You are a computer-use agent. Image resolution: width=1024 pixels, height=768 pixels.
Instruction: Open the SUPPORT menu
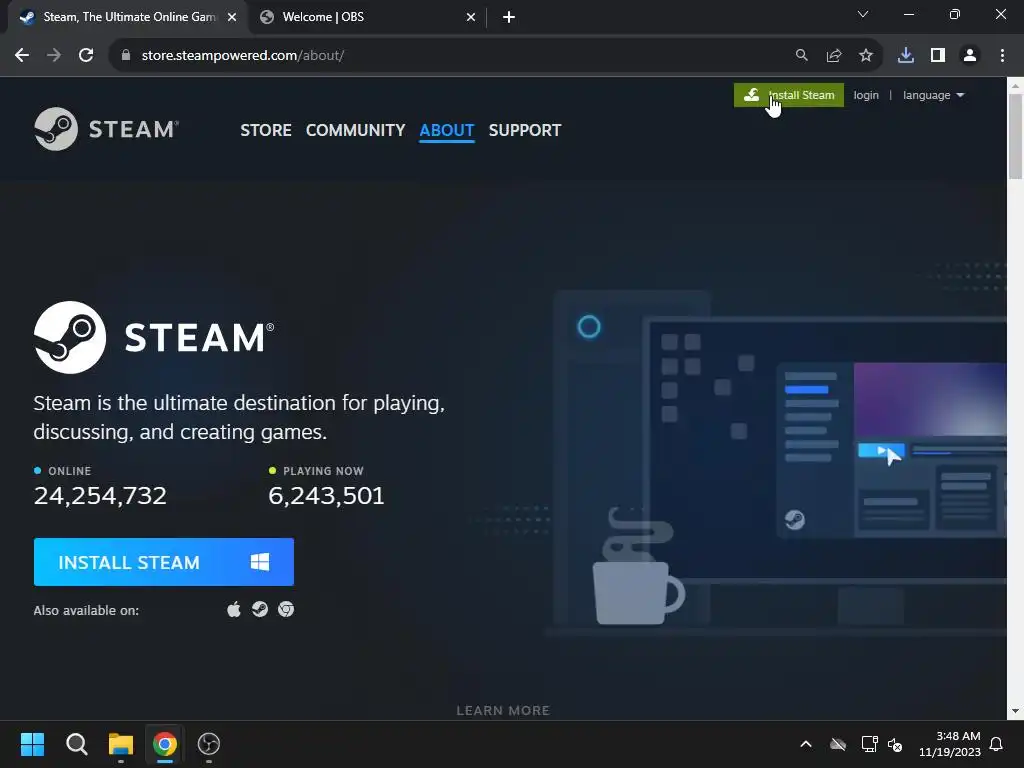(524, 130)
